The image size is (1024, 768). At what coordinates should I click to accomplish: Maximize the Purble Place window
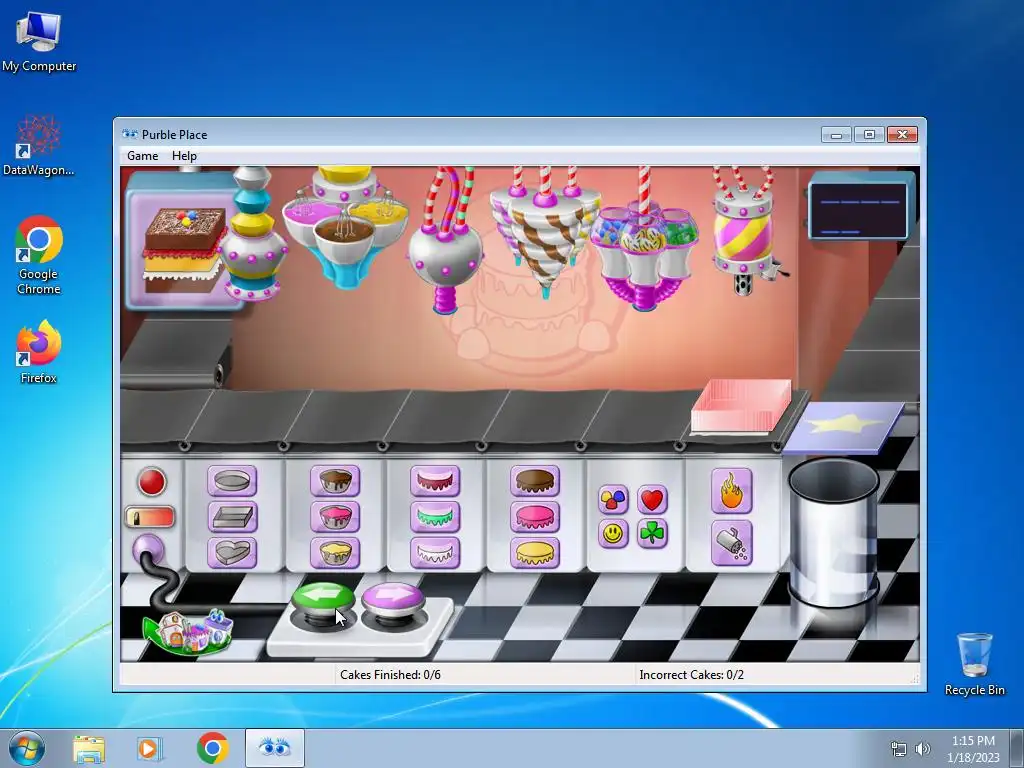[869, 135]
